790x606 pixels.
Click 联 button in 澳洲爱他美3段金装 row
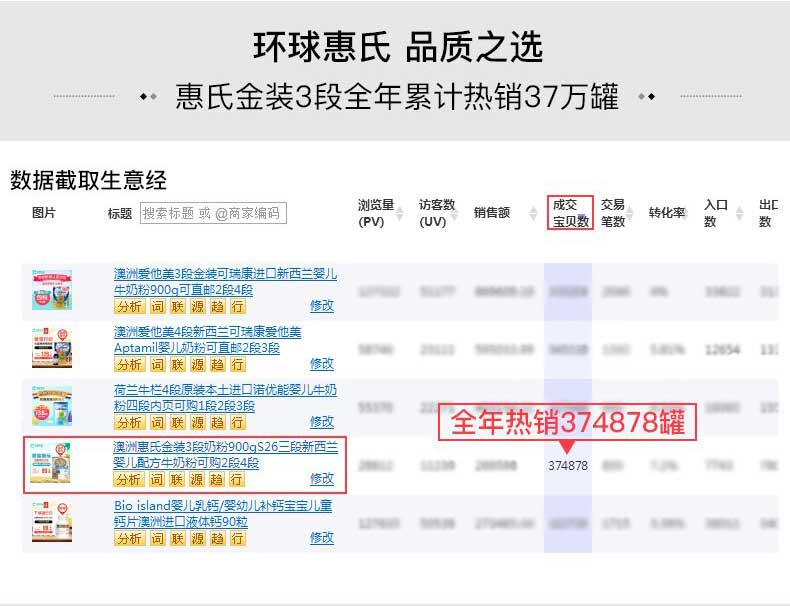[x=177, y=306]
